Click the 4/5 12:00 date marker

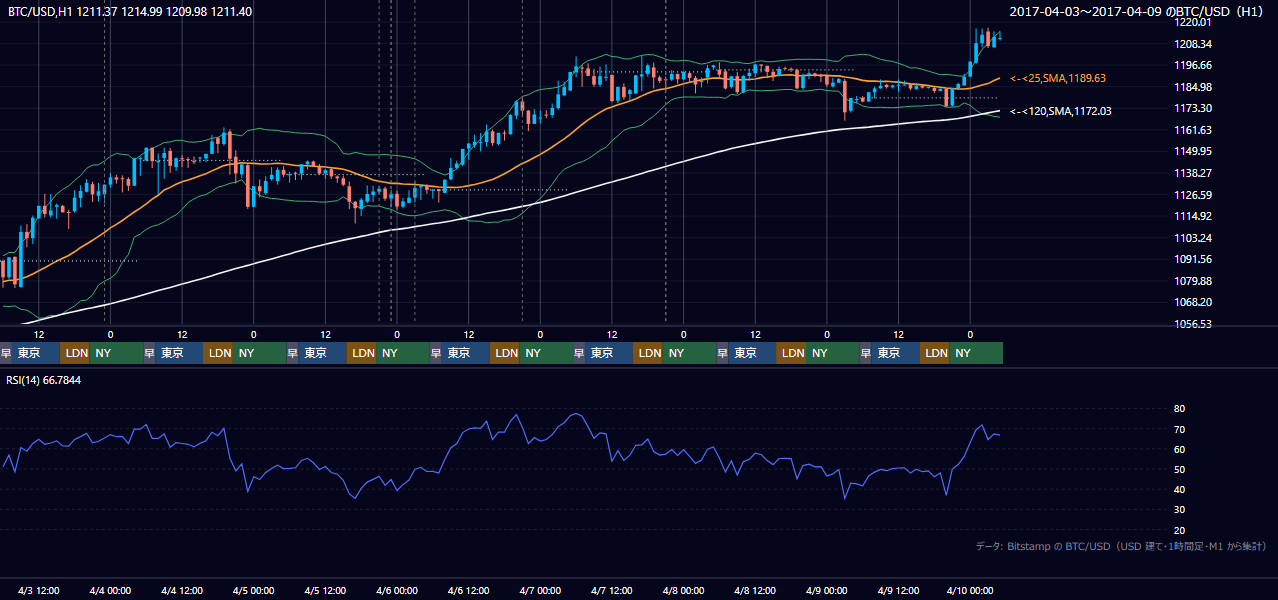point(325,590)
